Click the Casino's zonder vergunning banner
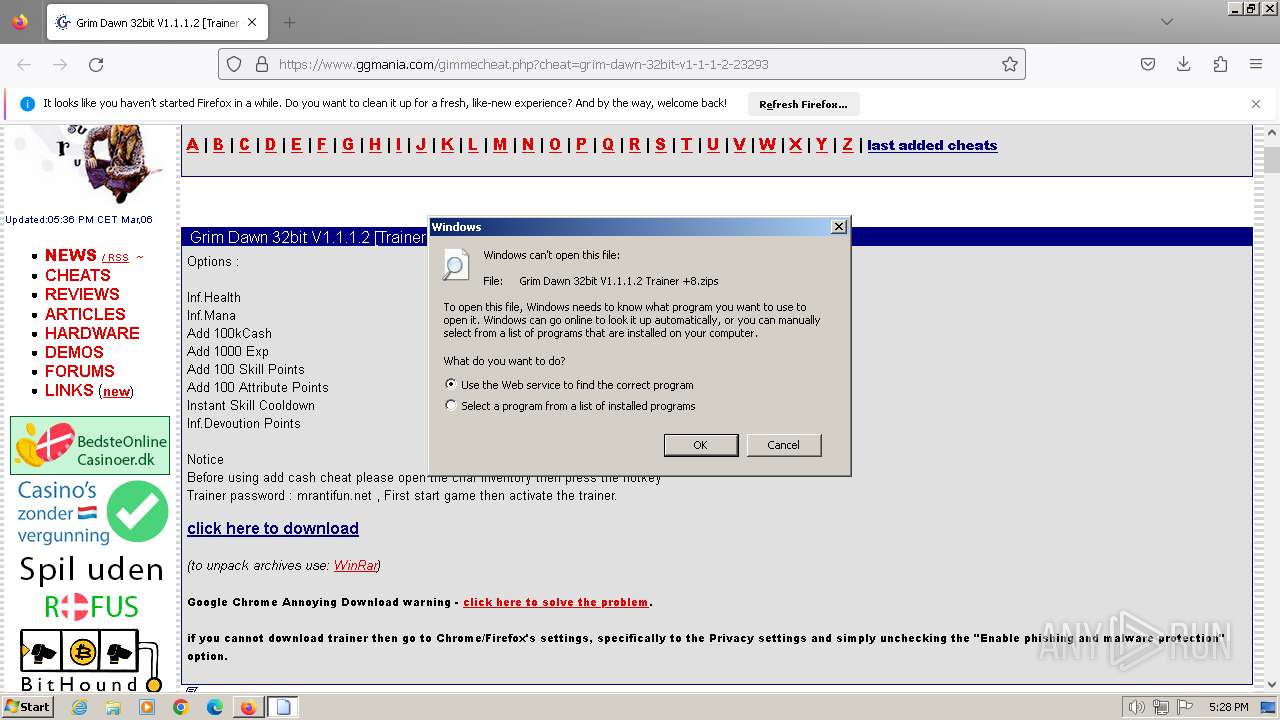 pyautogui.click(x=91, y=512)
